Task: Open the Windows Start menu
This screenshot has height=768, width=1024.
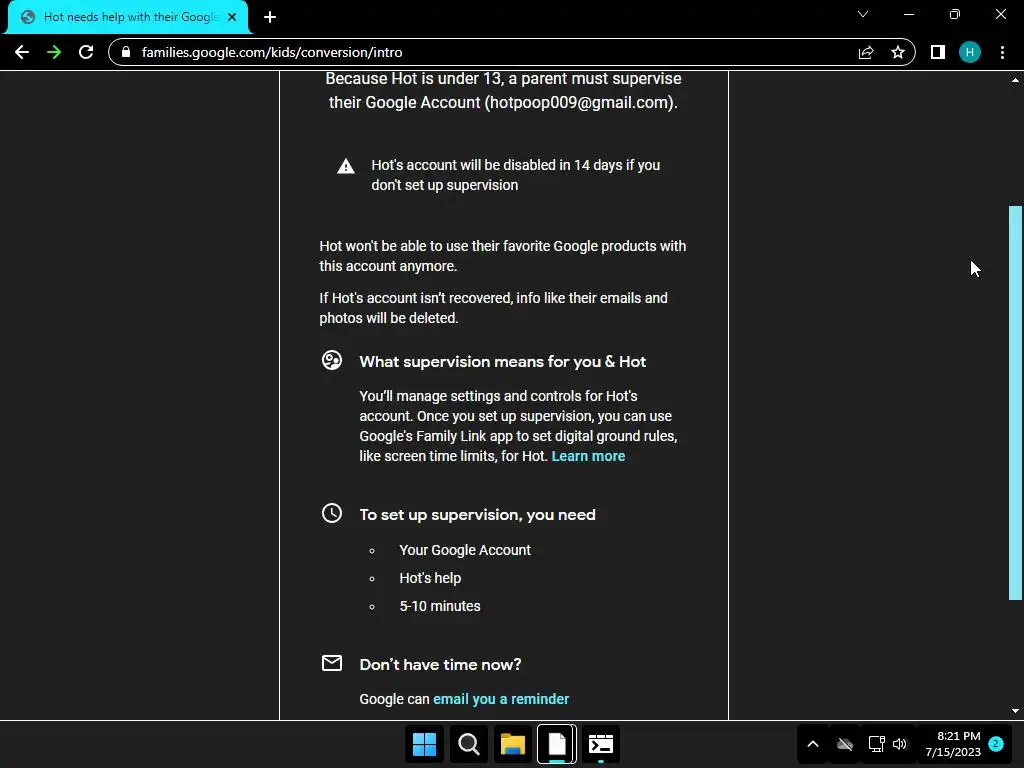Action: [424, 744]
